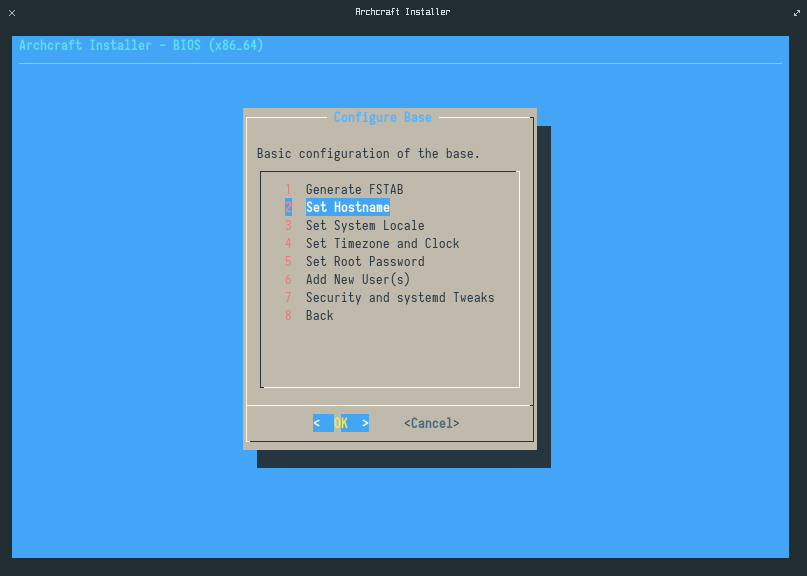Maximize window using top-right expand icon
The image size is (807, 576).
[x=797, y=13]
